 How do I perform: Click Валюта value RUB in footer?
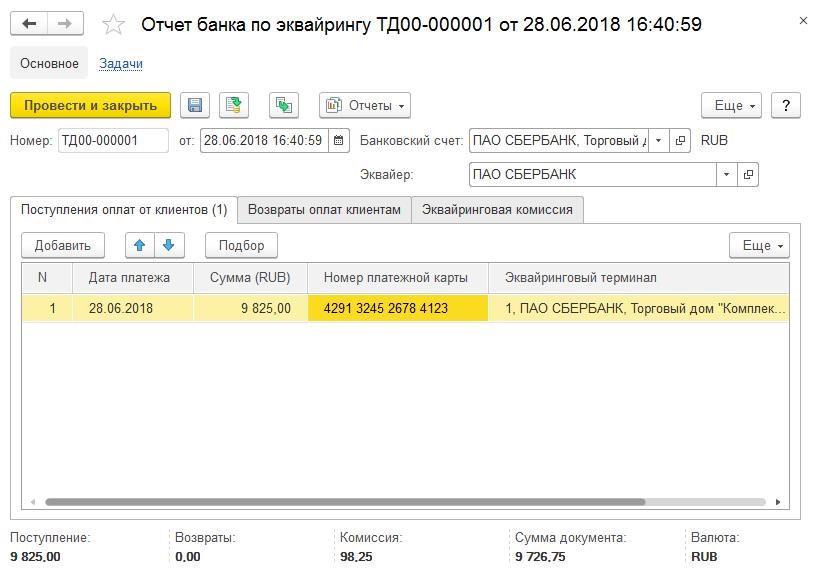[704, 557]
